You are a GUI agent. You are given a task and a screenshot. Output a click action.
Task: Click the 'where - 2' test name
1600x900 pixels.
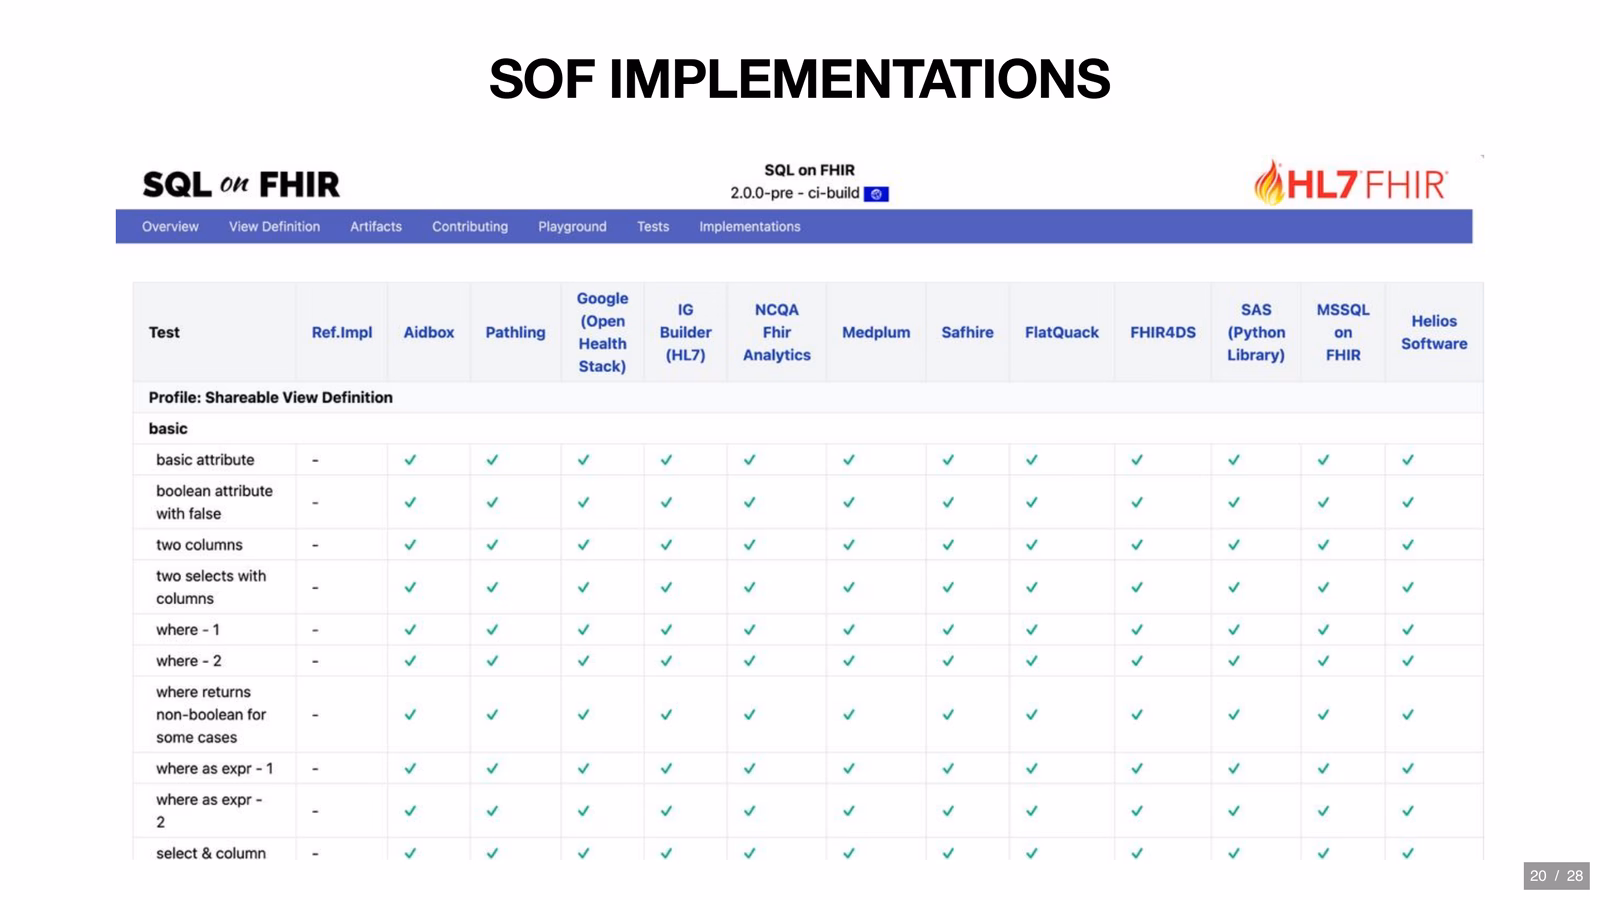pyautogui.click(x=189, y=661)
